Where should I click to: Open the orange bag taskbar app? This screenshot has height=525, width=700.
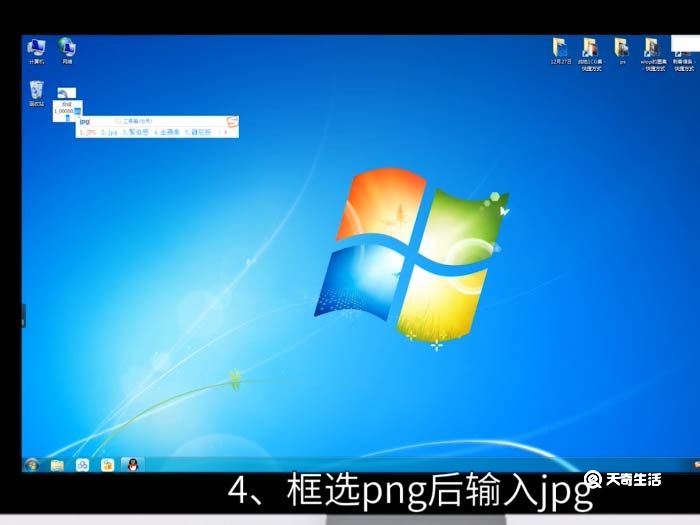107,465
